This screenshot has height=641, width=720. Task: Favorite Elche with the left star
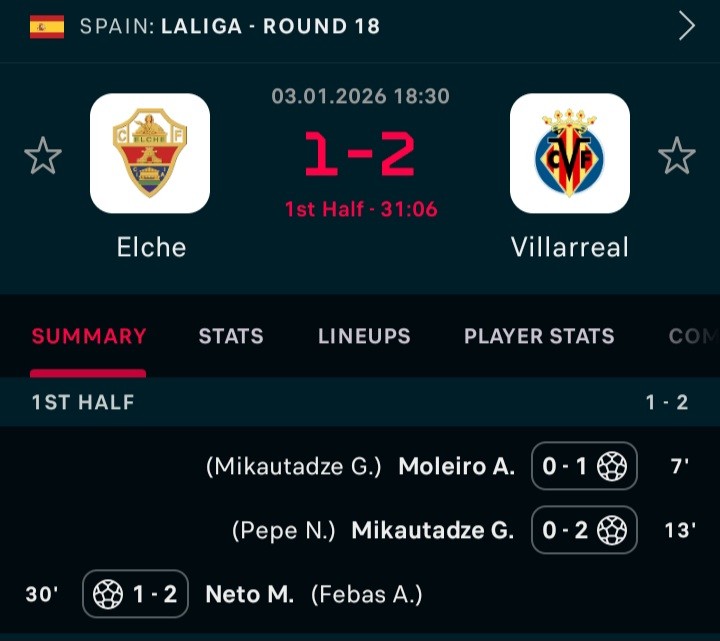tap(43, 156)
